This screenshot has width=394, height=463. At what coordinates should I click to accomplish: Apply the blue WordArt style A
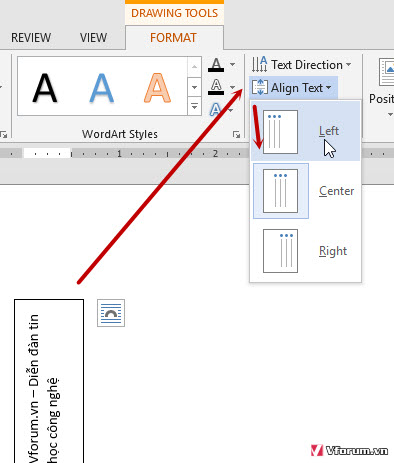point(101,88)
